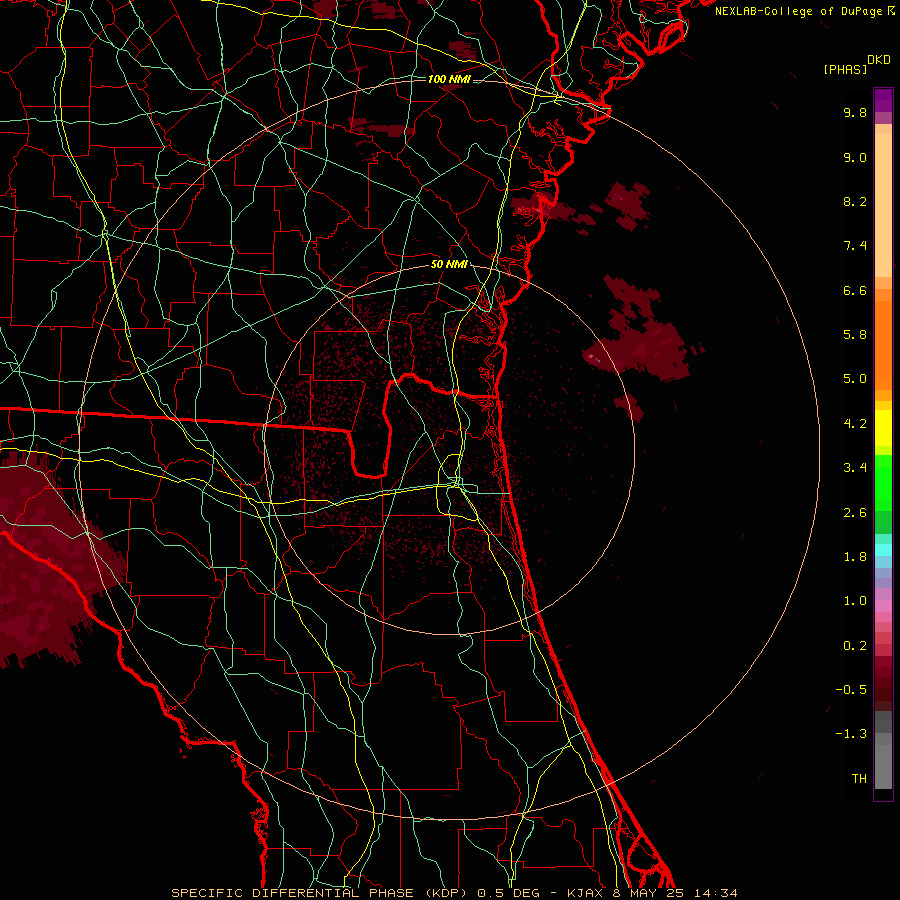Image resolution: width=900 pixels, height=900 pixels.
Task: Select the 1.0 scale label
Action: pos(855,601)
